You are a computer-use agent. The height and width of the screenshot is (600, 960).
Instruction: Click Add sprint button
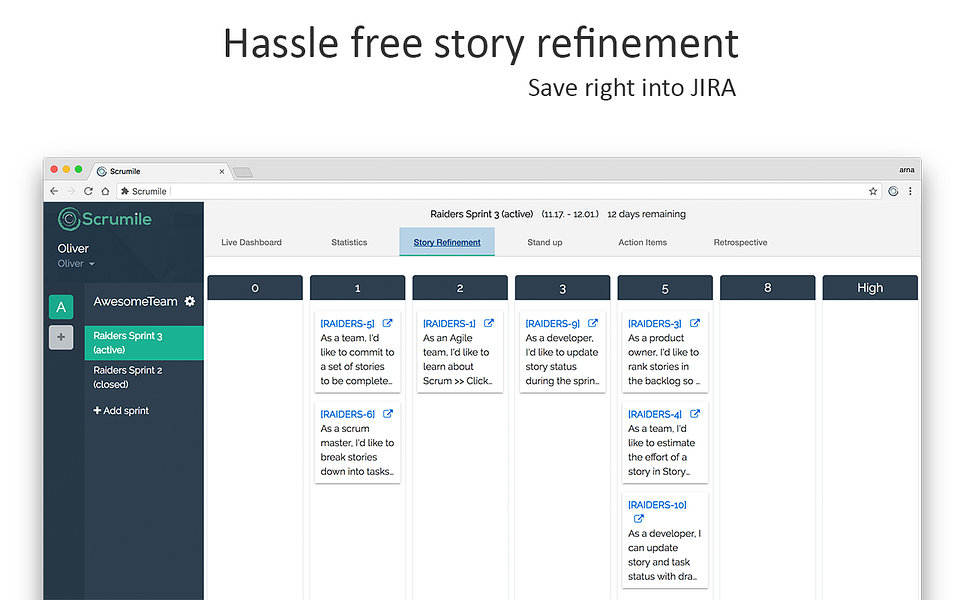121,411
